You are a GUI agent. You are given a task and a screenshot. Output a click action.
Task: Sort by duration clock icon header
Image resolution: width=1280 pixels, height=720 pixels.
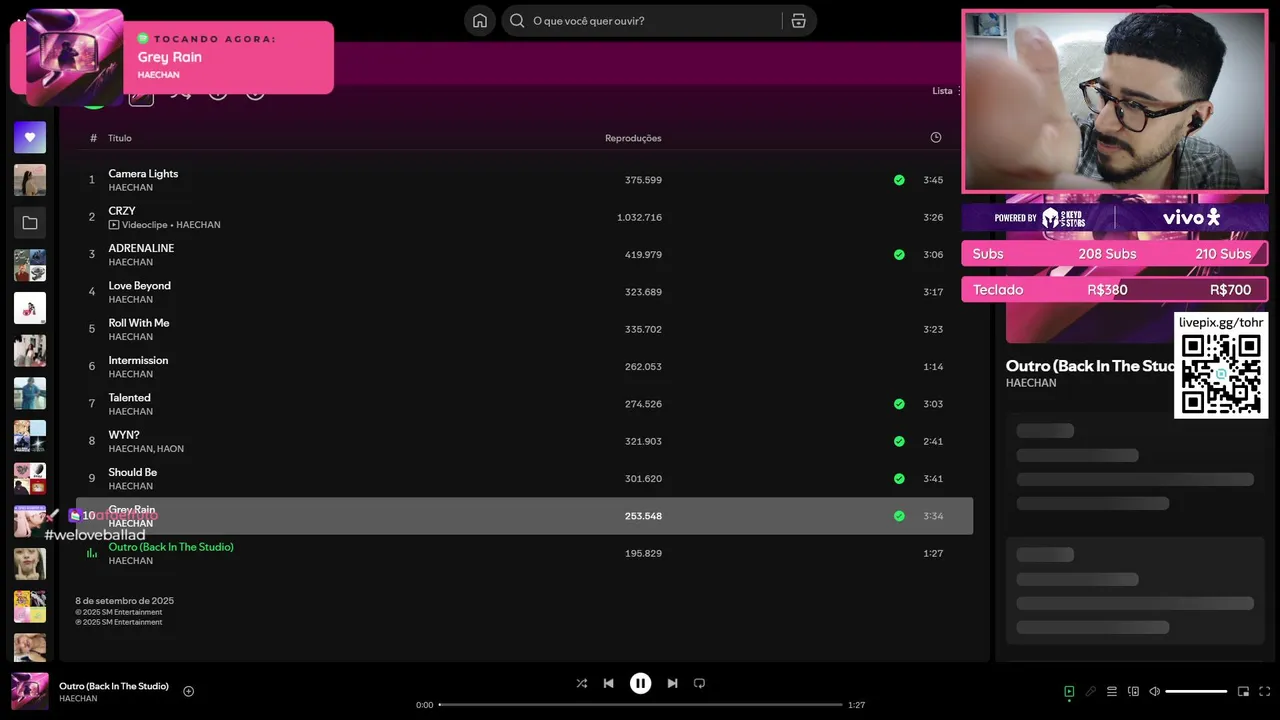[x=936, y=138]
